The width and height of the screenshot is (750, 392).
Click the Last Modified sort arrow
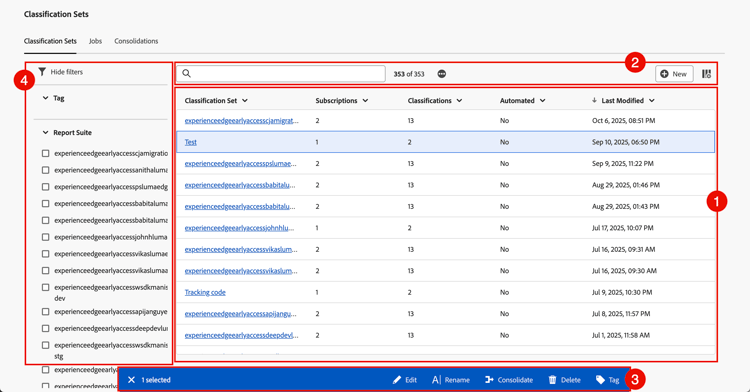pyautogui.click(x=594, y=100)
